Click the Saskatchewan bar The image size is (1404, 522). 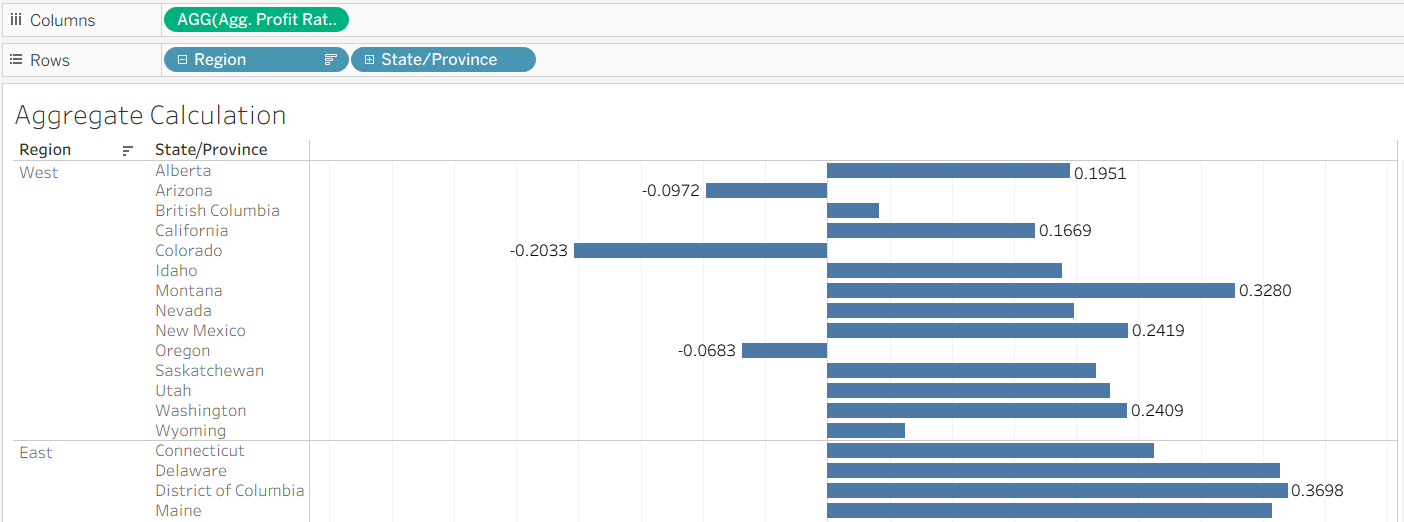click(961, 370)
